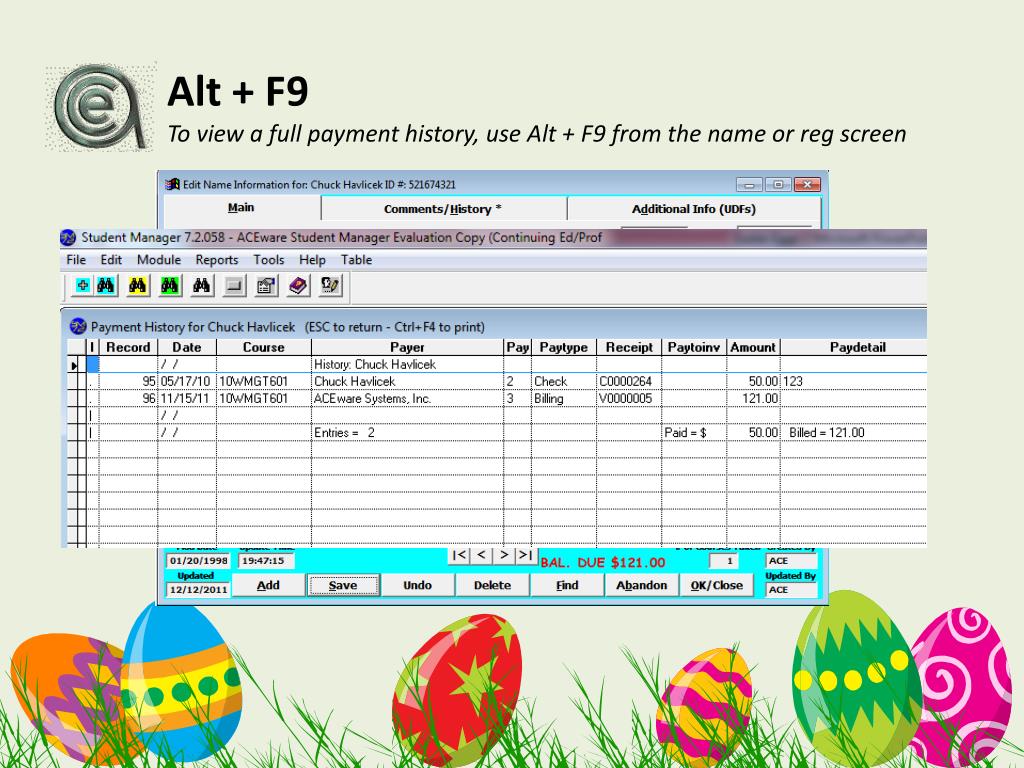1024x768 pixels.
Task: Click the Date column header
Action: tap(187, 347)
